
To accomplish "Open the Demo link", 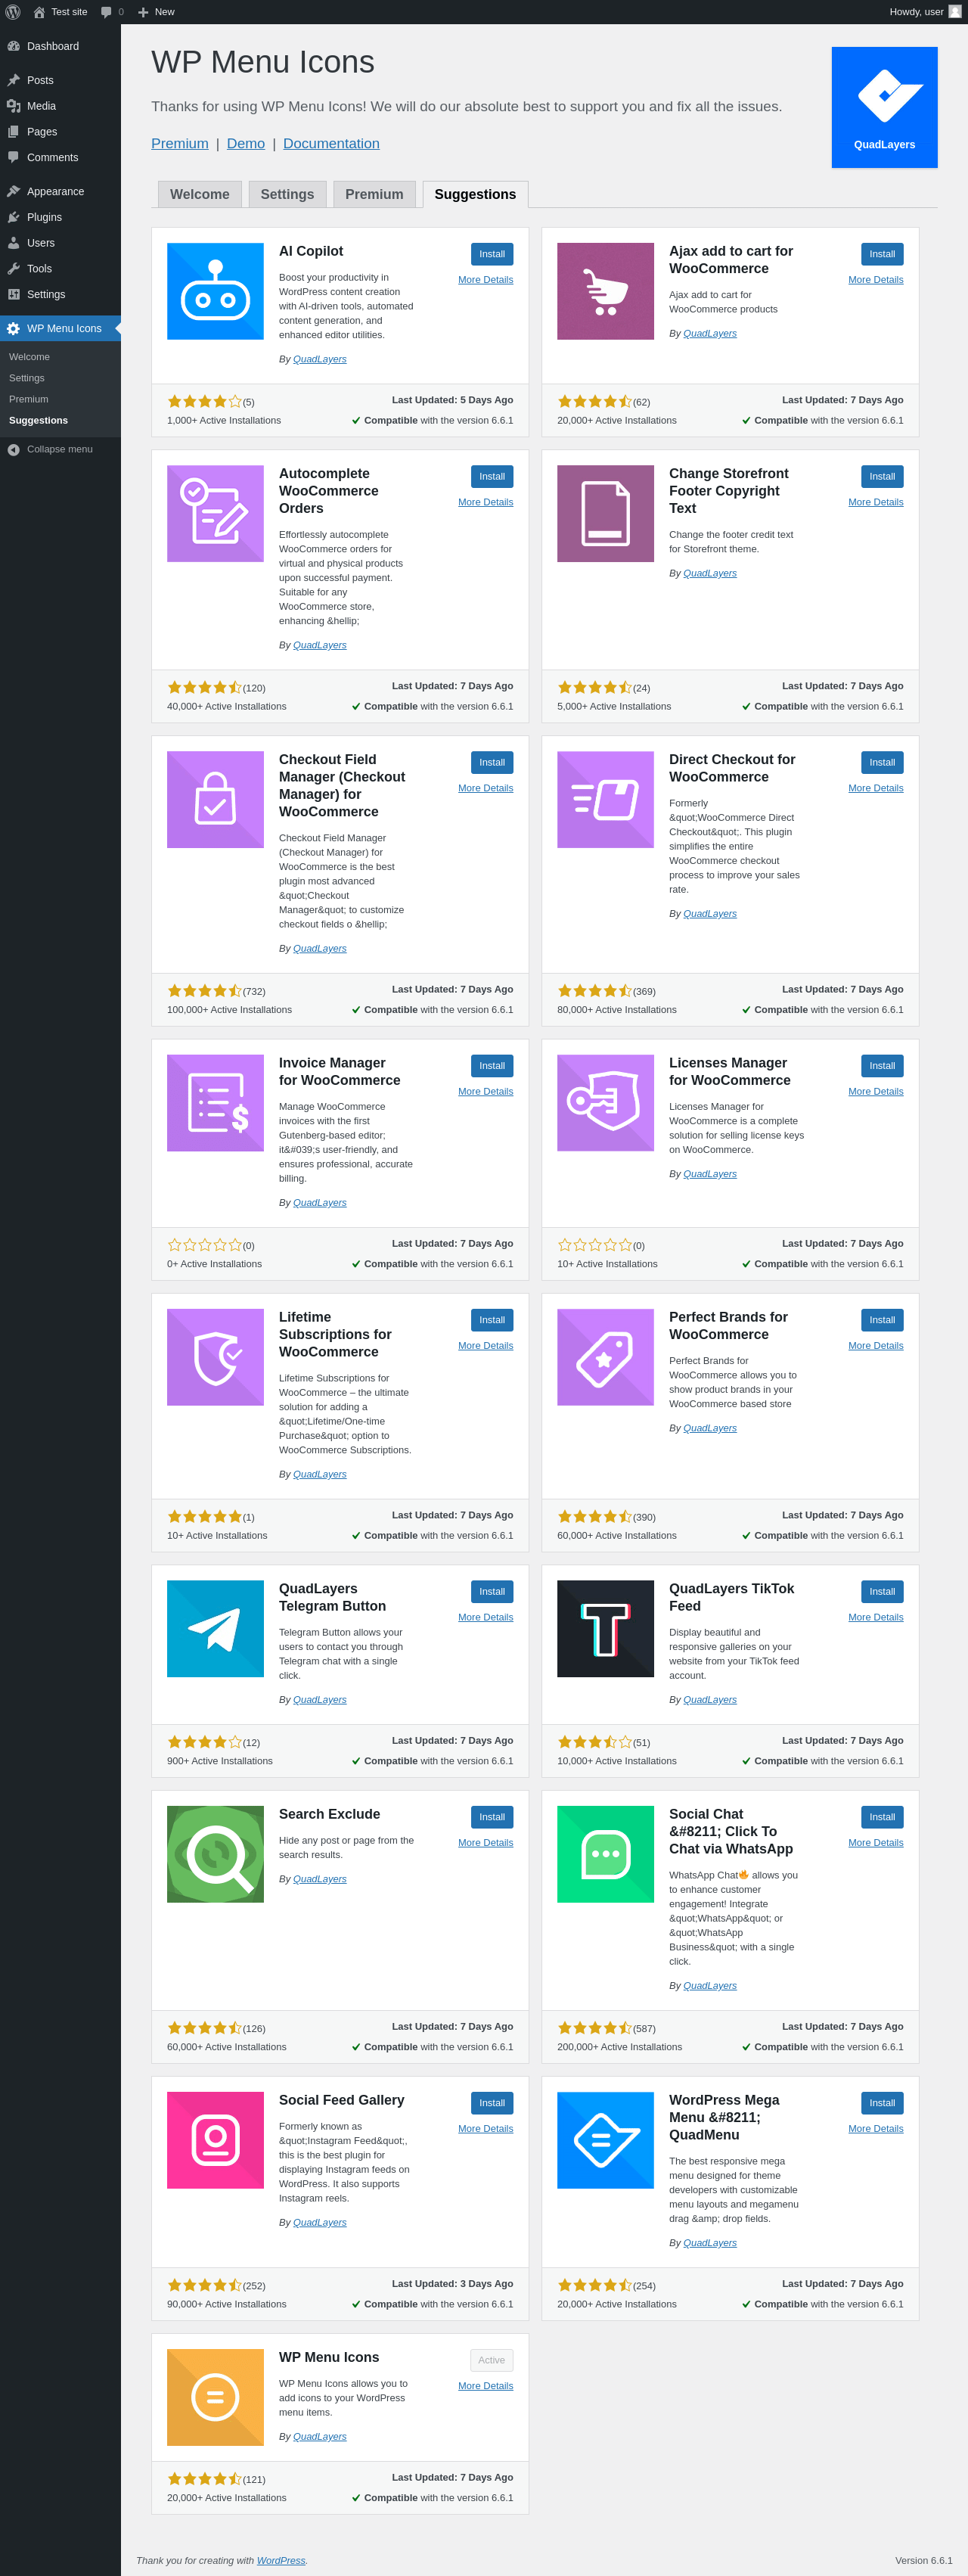I will point(246,143).
